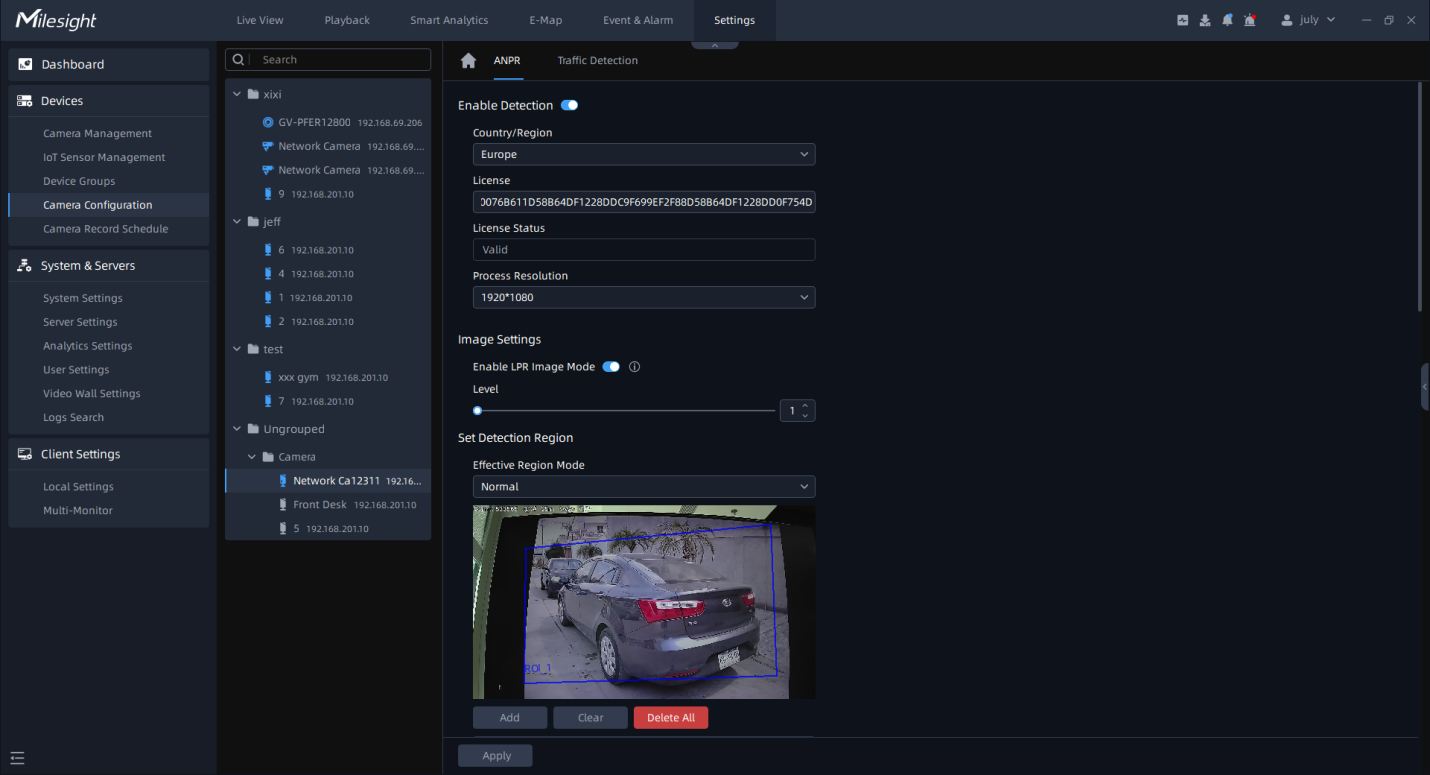
Task: Click the Apply button
Action: 495,756
